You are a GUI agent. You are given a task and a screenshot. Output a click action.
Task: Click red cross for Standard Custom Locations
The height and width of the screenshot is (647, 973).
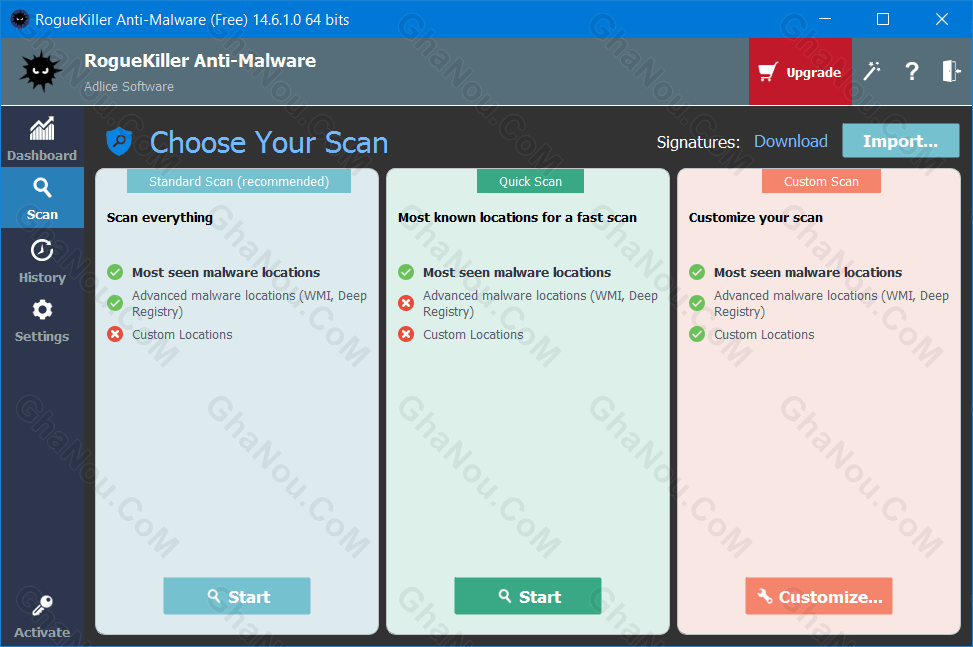pyautogui.click(x=115, y=334)
